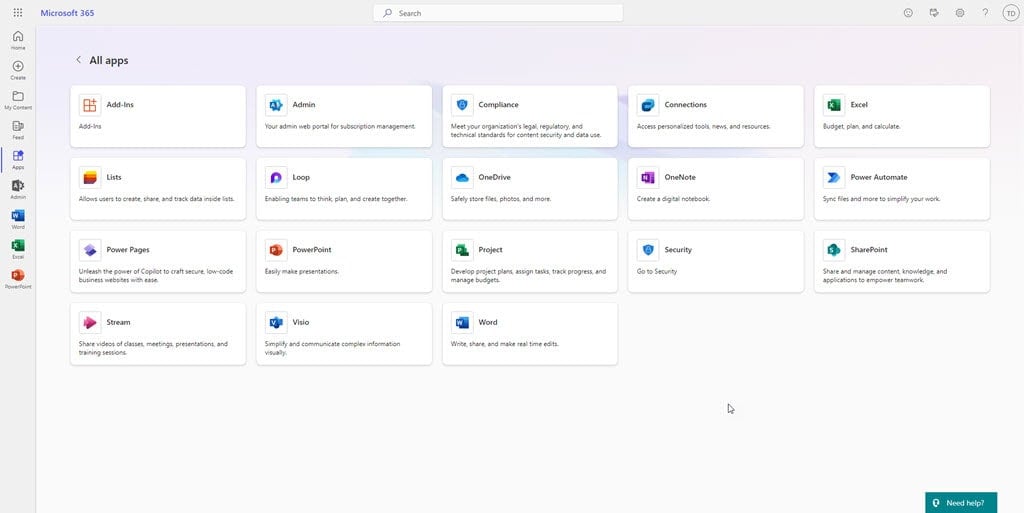Click into the Search box
Image resolution: width=1024 pixels, height=513 pixels.
498,13
